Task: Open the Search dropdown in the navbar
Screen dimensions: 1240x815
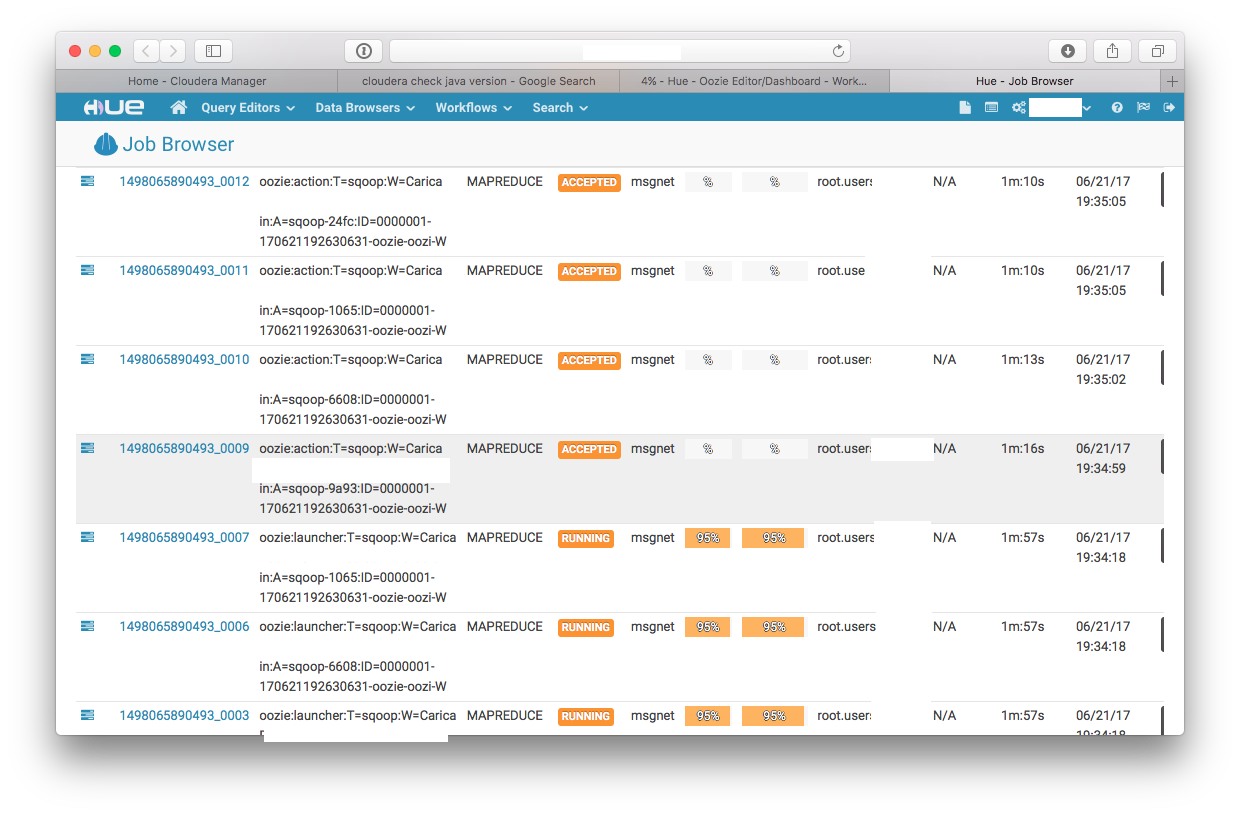Action: (x=559, y=107)
